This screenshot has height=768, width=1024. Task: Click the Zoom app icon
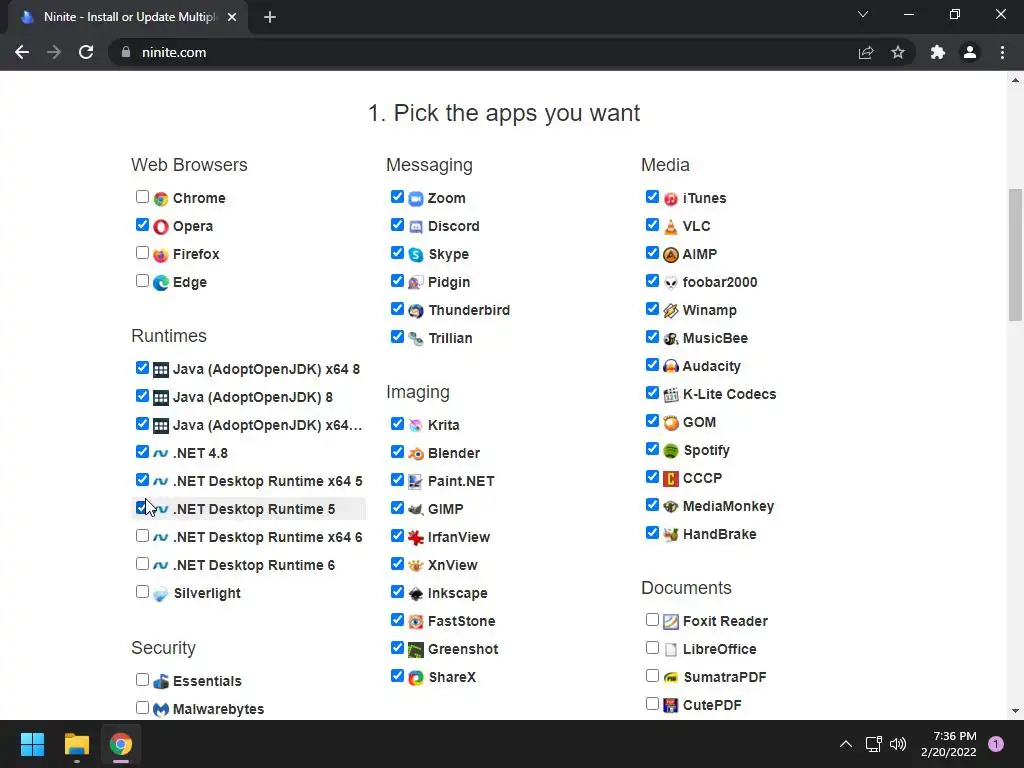click(x=415, y=199)
